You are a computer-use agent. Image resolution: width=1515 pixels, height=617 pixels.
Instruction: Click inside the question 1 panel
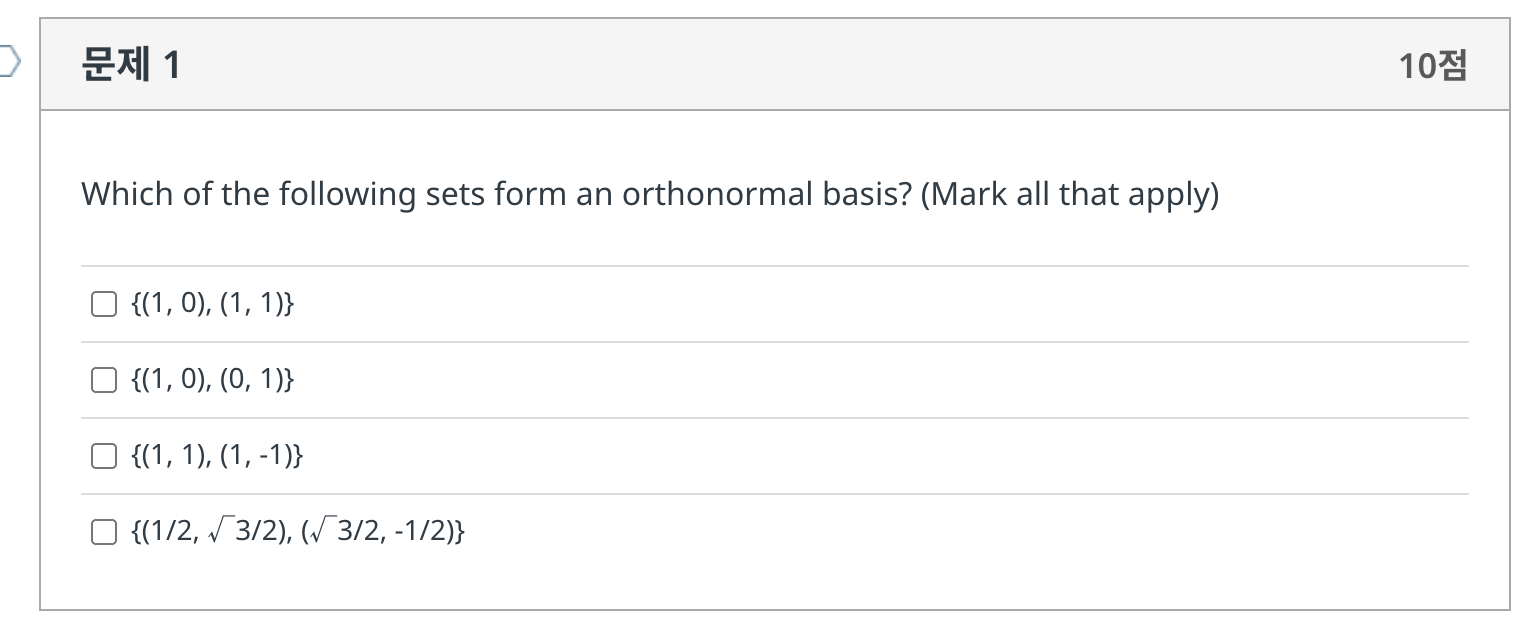click(x=760, y=350)
